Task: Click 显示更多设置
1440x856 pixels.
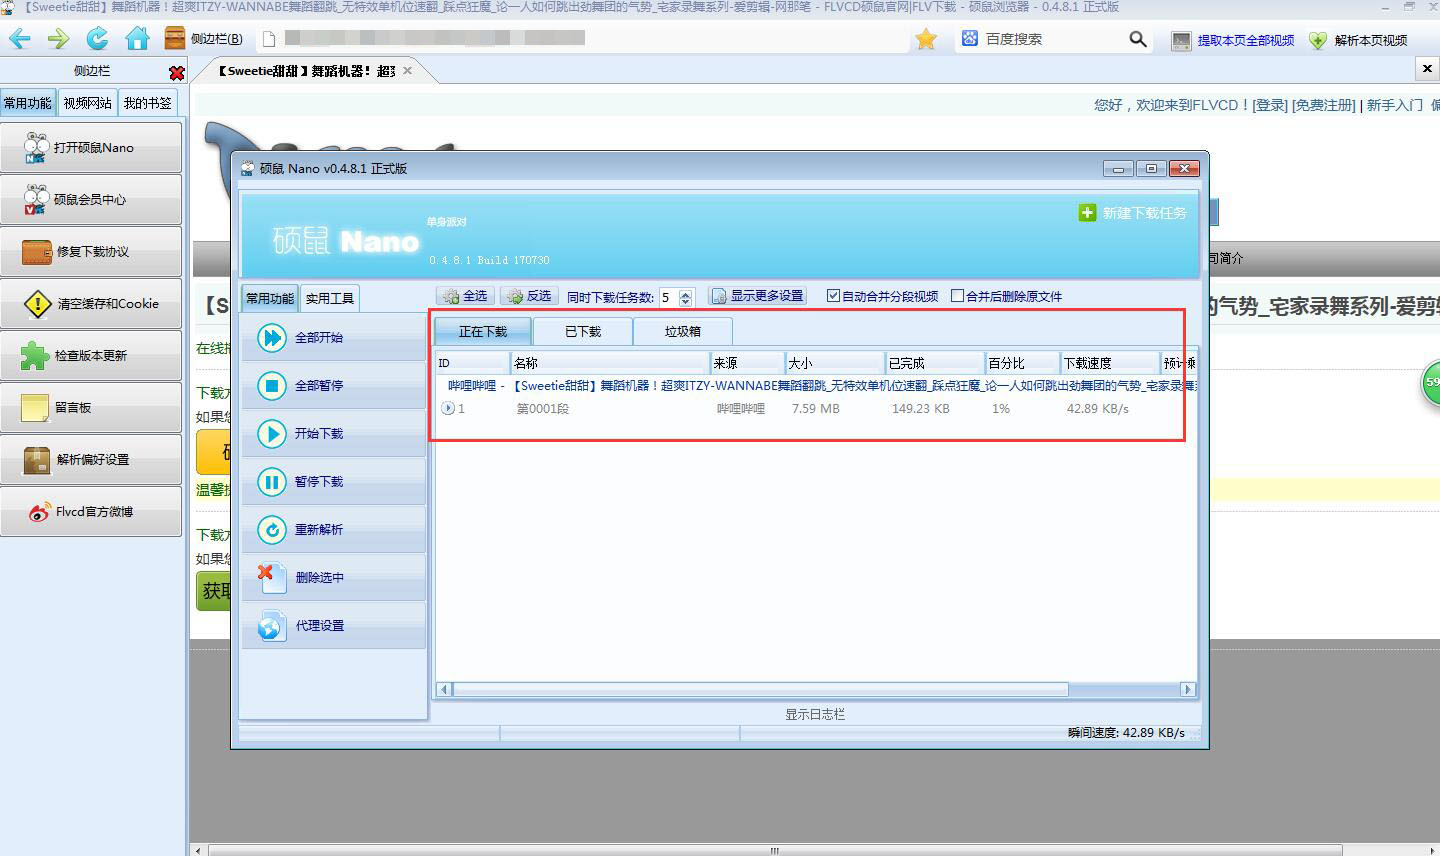Action: pyautogui.click(x=757, y=296)
